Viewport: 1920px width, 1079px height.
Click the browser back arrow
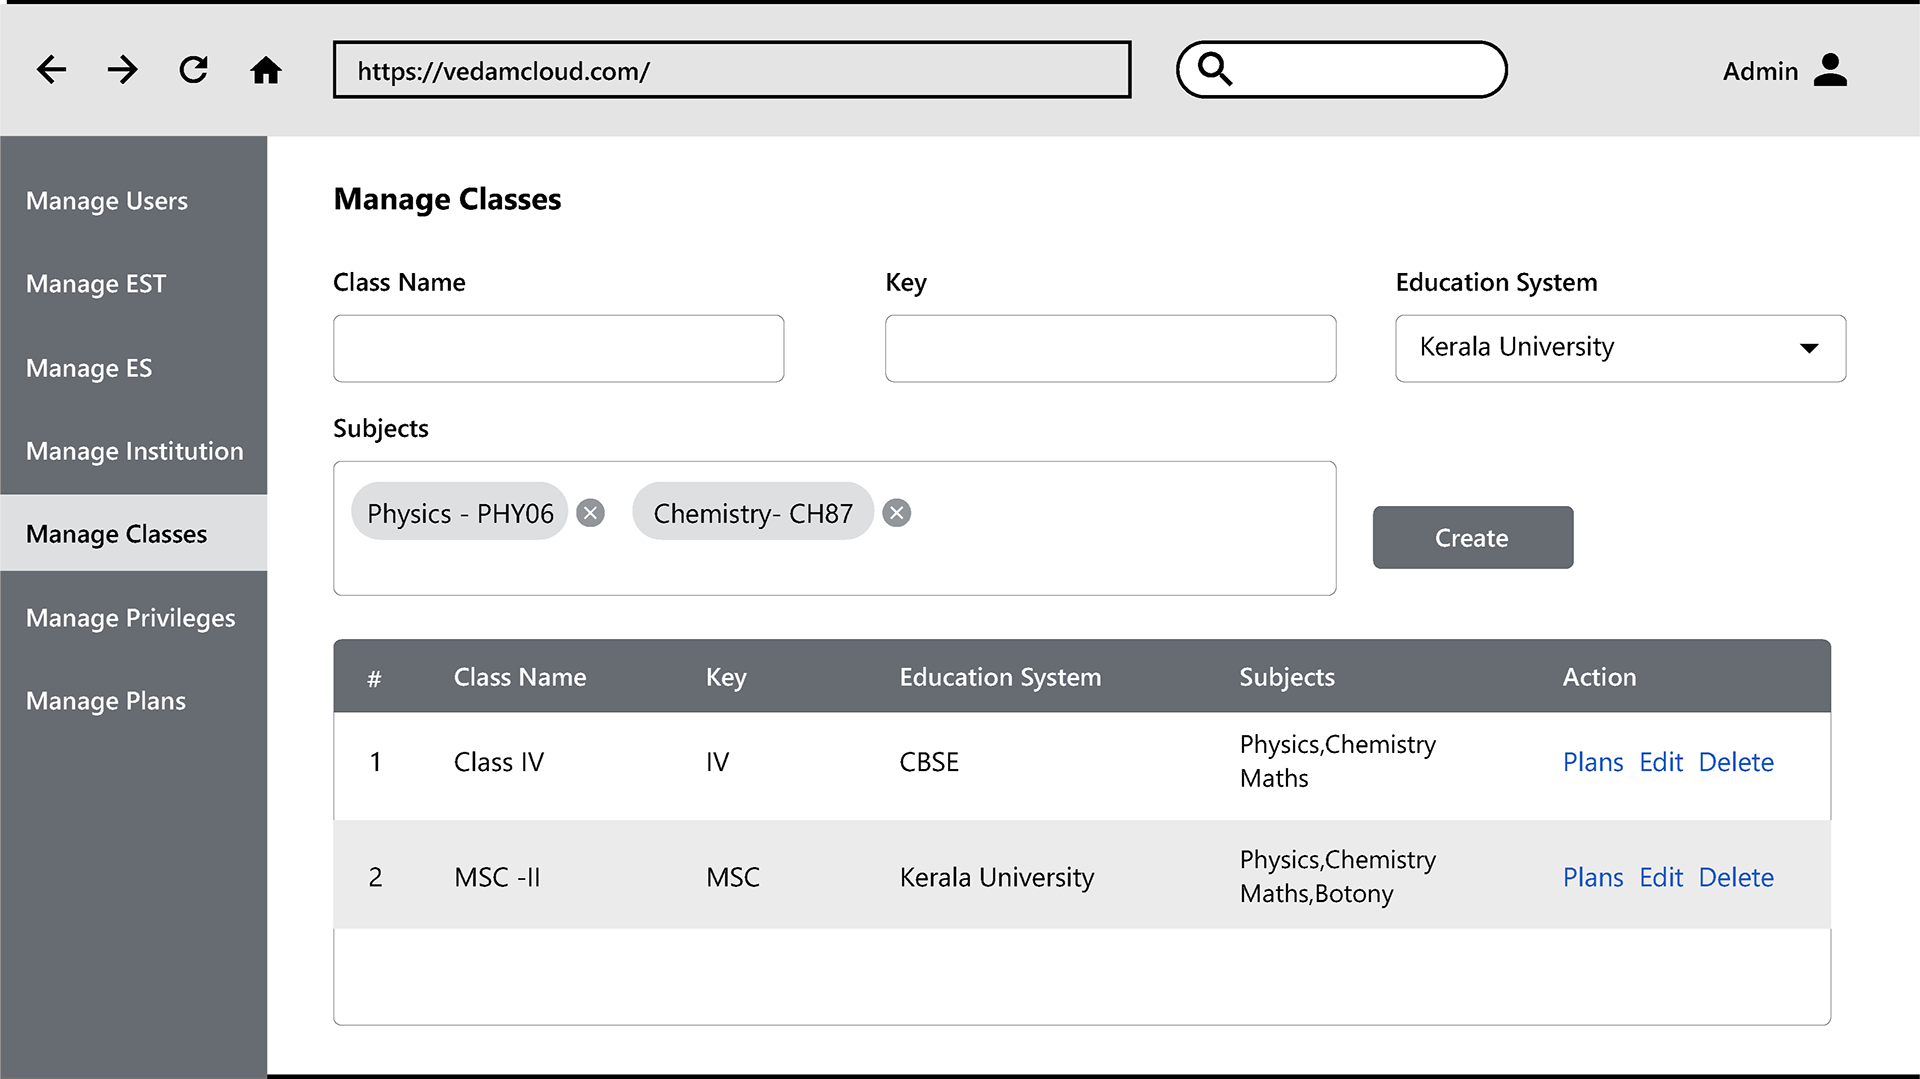coord(51,70)
